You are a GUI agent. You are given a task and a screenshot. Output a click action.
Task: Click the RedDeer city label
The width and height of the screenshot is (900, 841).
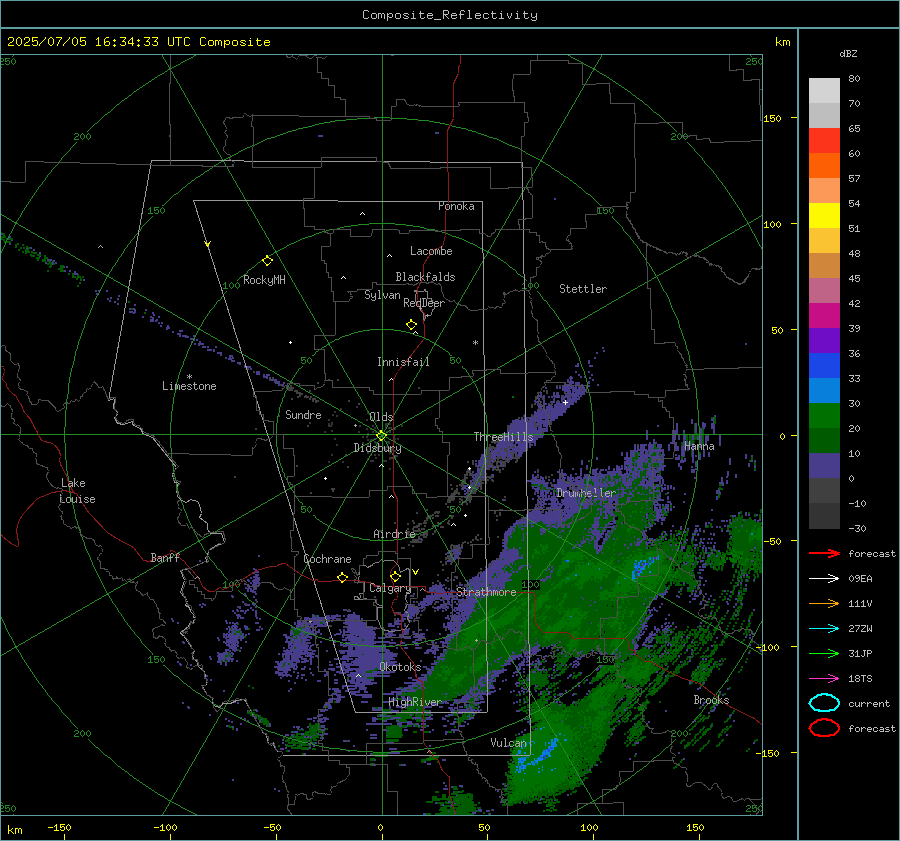(424, 303)
